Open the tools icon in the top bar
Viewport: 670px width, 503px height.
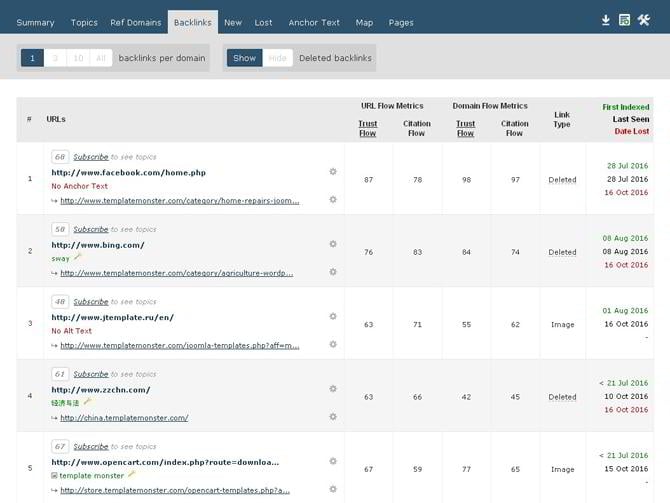coord(643,21)
